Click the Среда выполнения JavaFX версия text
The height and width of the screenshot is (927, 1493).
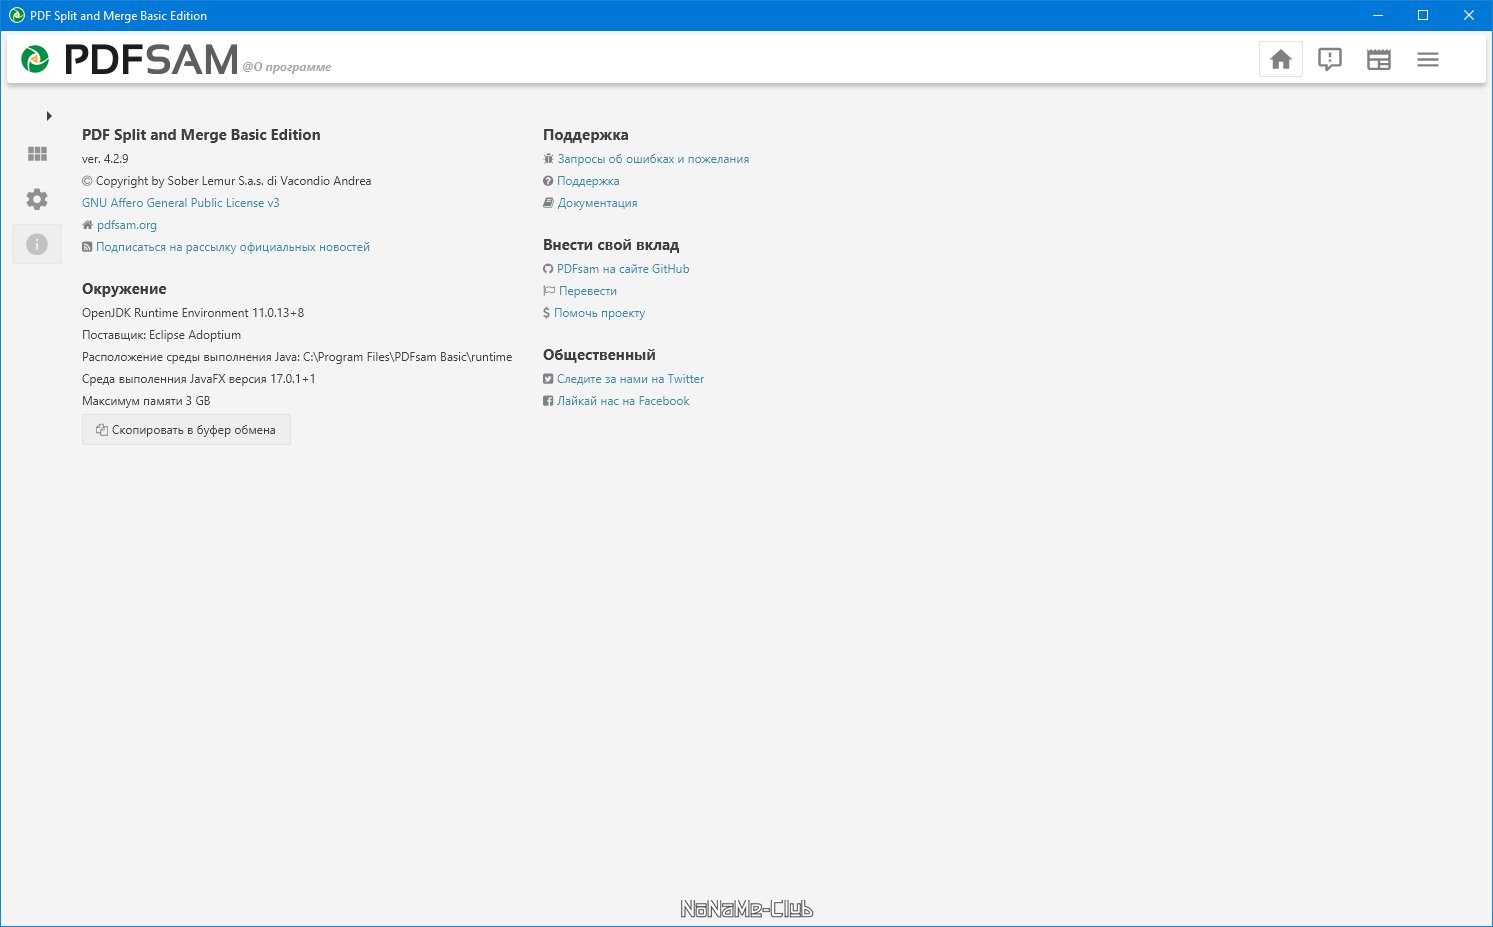coord(199,379)
